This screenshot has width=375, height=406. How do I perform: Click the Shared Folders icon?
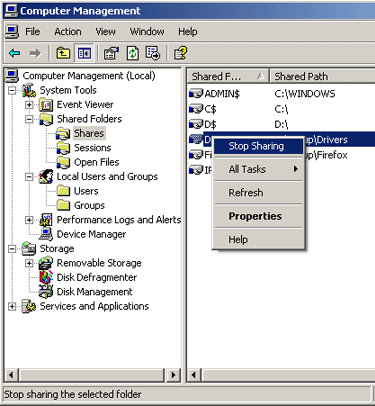point(46,119)
